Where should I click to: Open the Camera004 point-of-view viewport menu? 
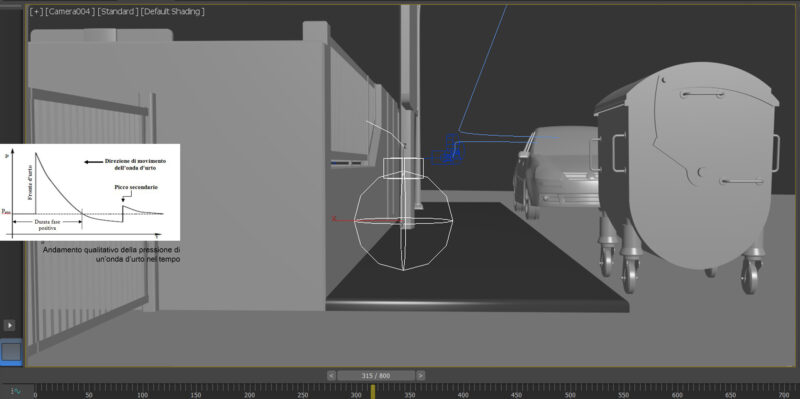pyautogui.click(x=70, y=12)
